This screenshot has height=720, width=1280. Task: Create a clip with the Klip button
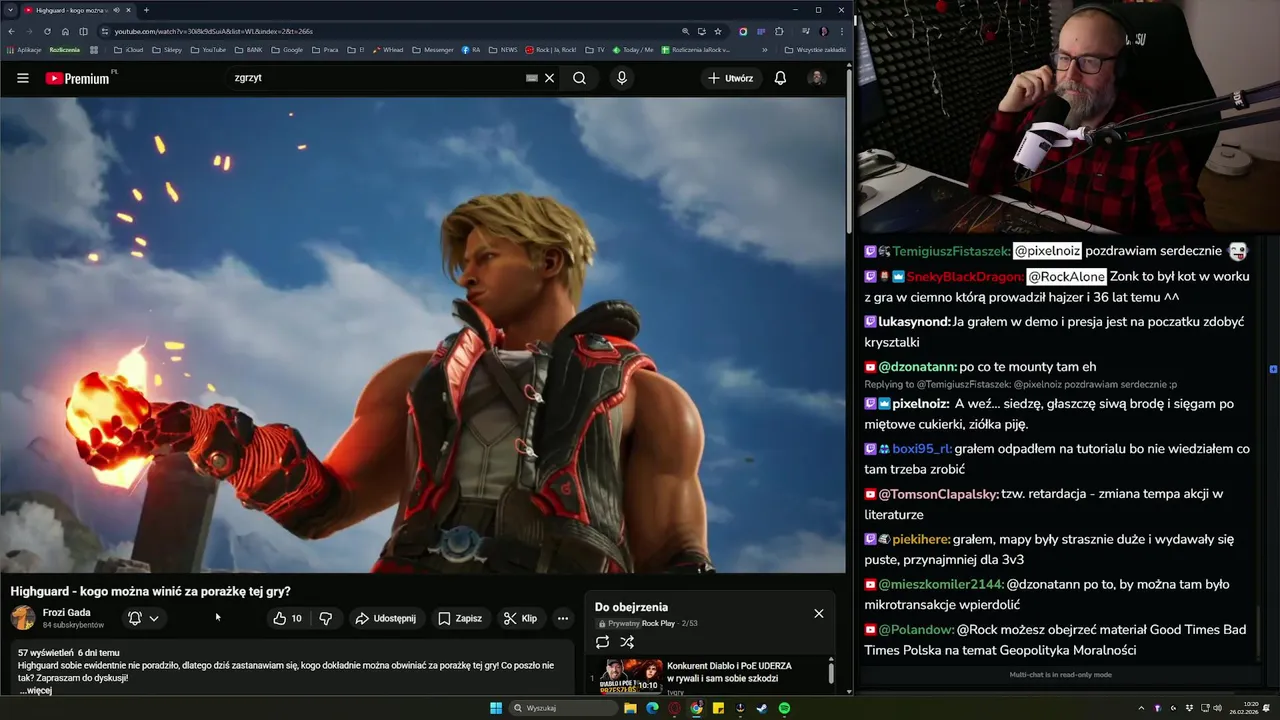tap(520, 618)
